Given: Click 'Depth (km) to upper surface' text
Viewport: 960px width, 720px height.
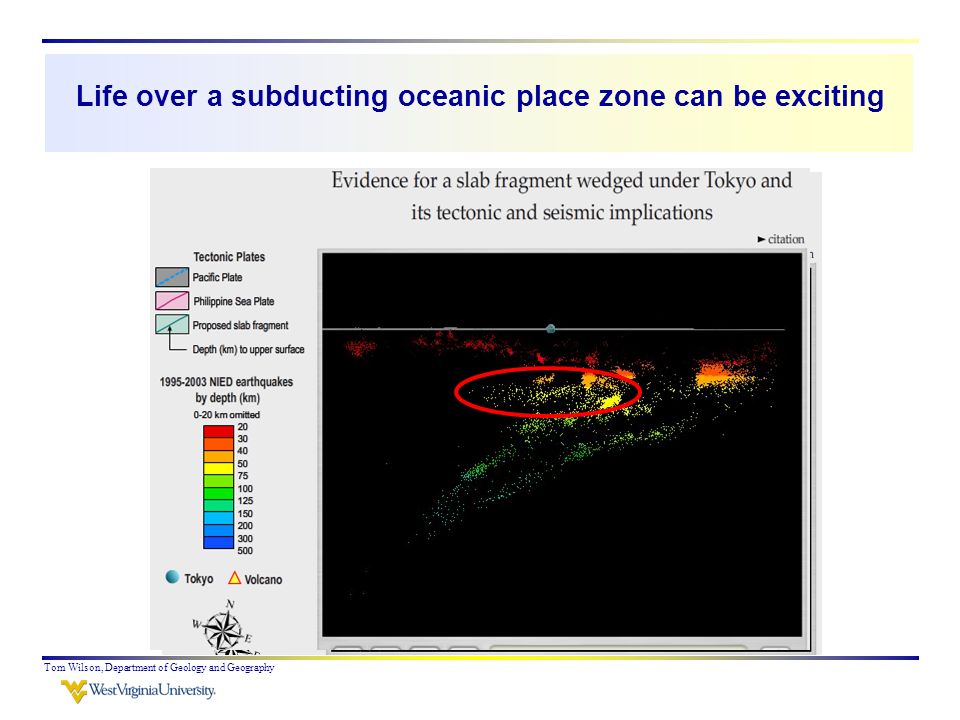Looking at the screenshot, I should pyautogui.click(x=248, y=350).
